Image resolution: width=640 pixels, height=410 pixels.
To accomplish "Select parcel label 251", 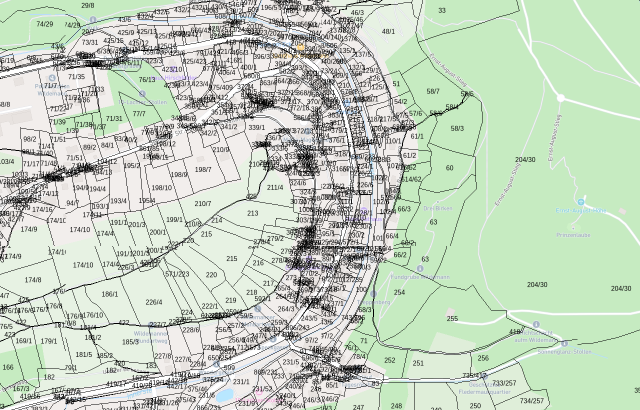I will [418, 363].
